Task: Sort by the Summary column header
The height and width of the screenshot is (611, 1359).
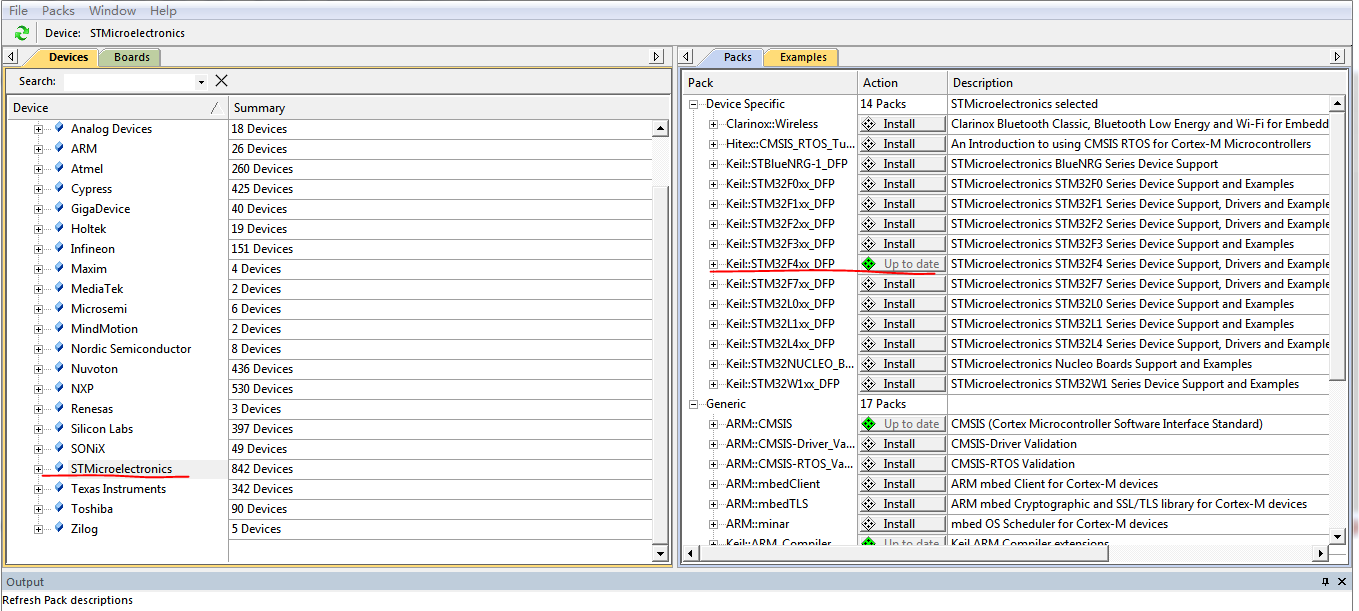Action: tap(448, 107)
